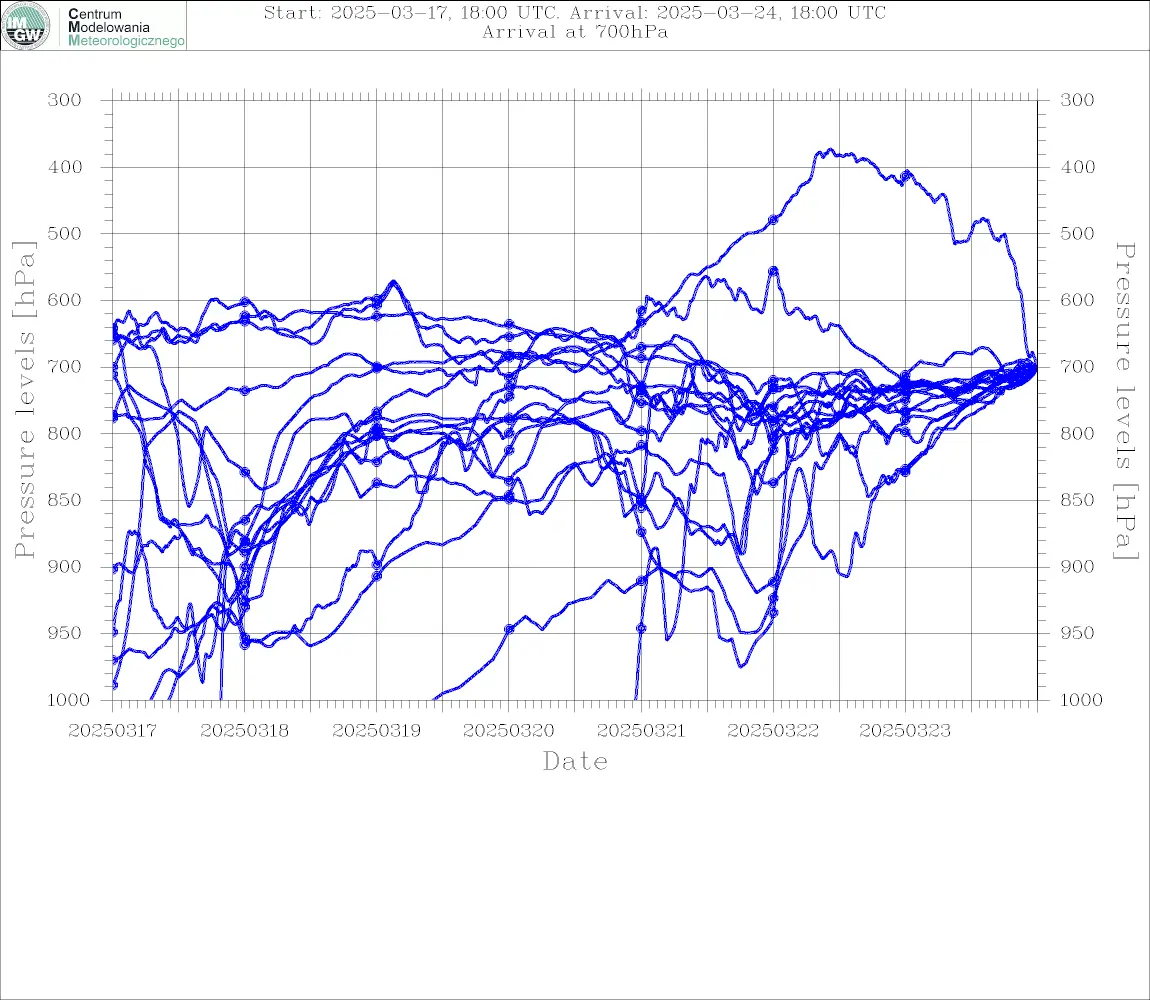This screenshot has width=1150, height=1000.
Task: Click the right axis 600 label
Action: (1077, 300)
